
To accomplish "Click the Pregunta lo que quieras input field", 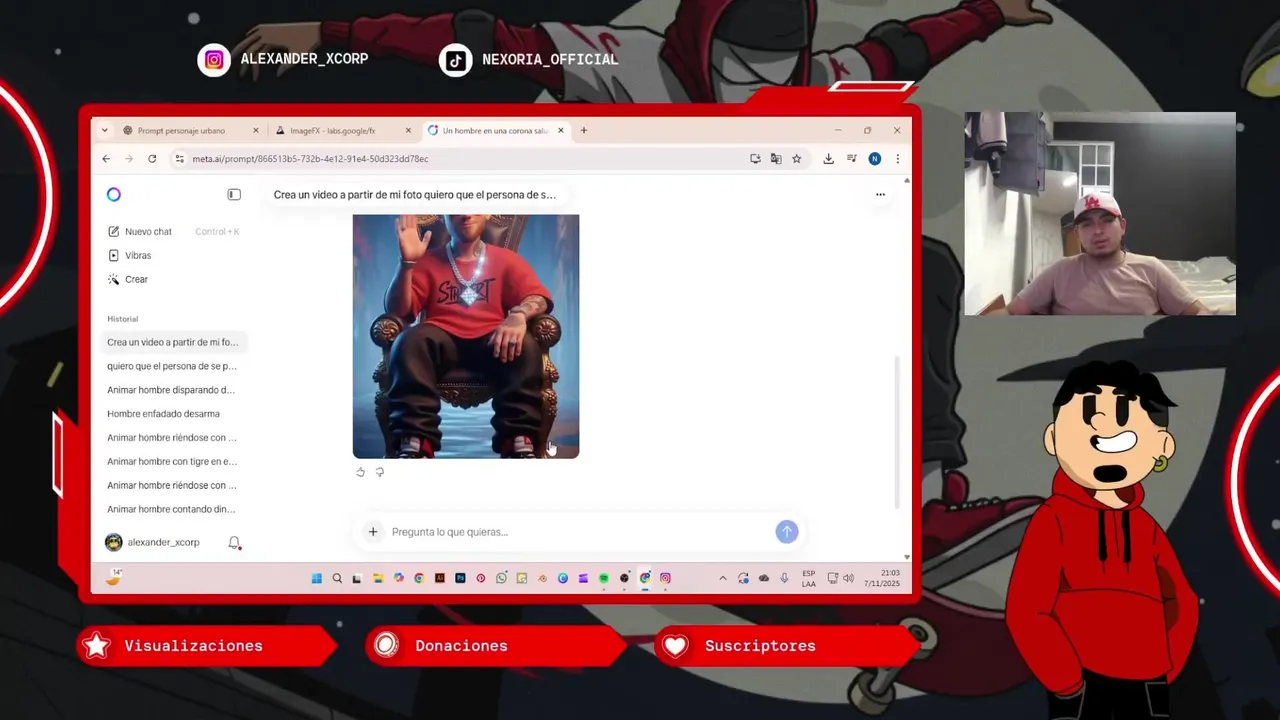I will click(x=578, y=532).
